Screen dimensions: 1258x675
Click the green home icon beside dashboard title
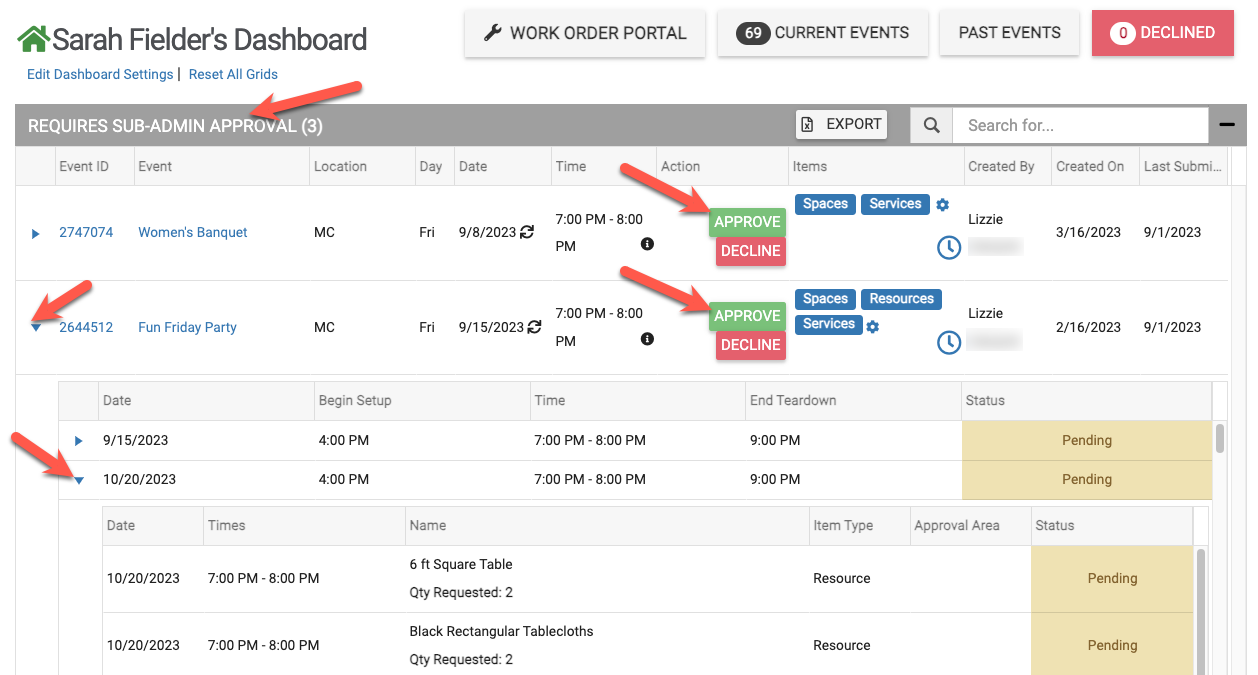33,40
